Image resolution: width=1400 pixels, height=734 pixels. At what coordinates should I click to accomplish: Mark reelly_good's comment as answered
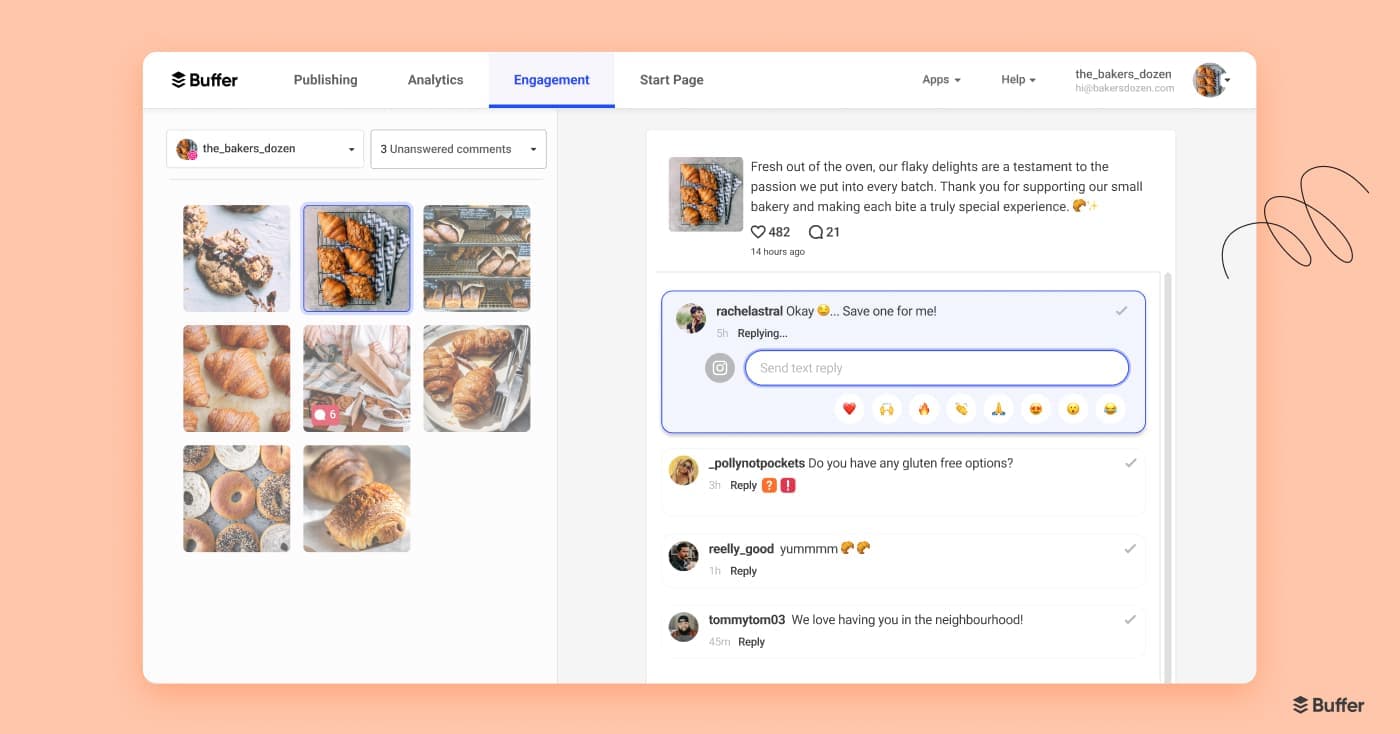[1131, 548]
